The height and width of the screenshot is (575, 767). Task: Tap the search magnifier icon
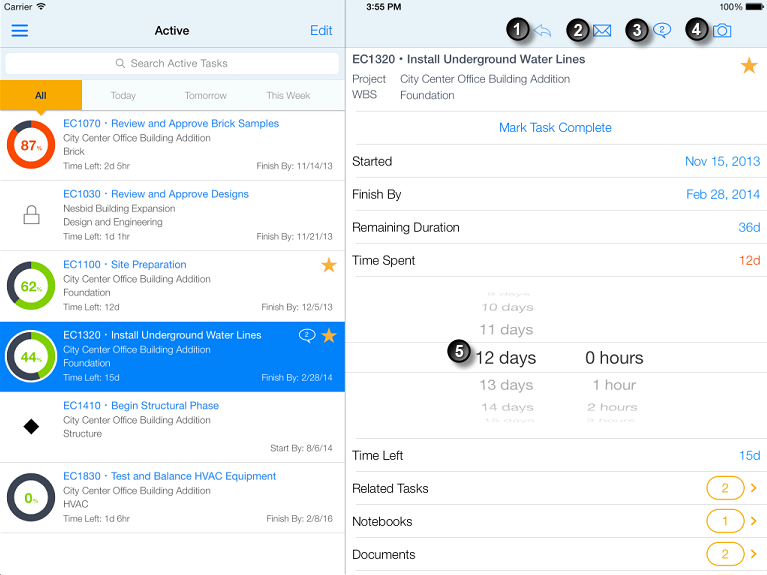[120, 63]
